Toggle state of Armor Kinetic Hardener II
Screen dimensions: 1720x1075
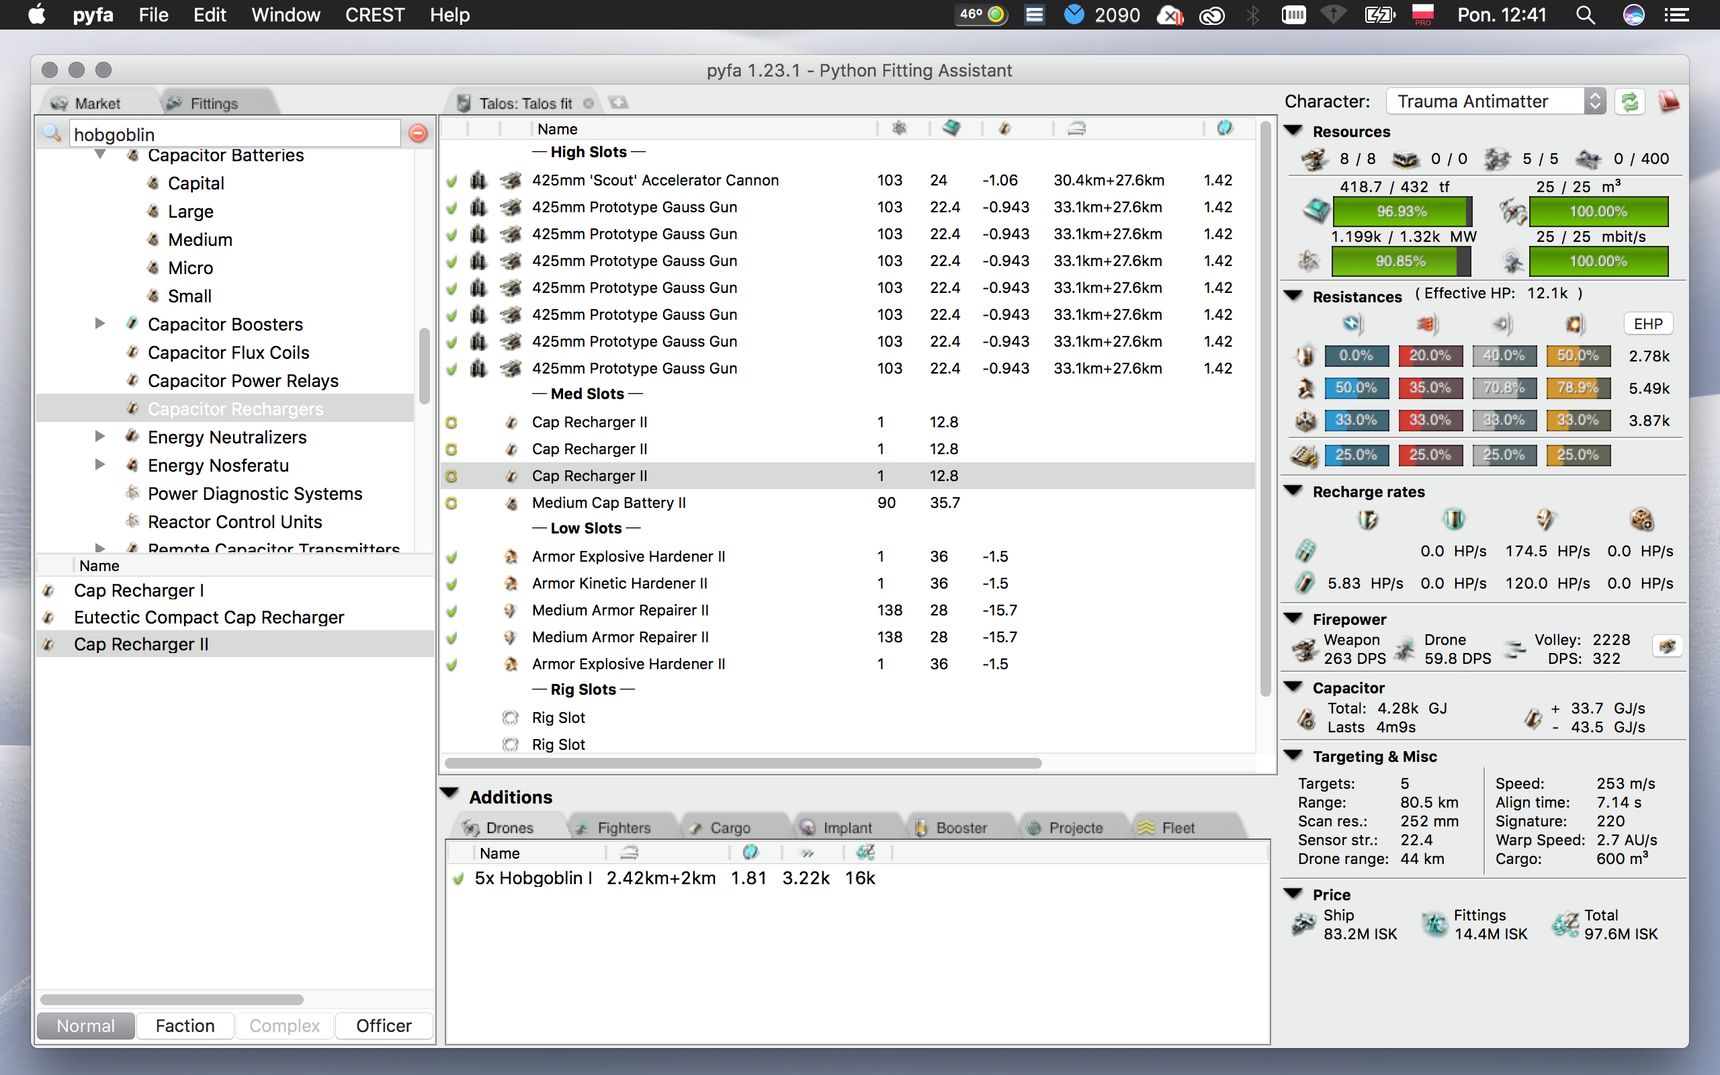452,584
